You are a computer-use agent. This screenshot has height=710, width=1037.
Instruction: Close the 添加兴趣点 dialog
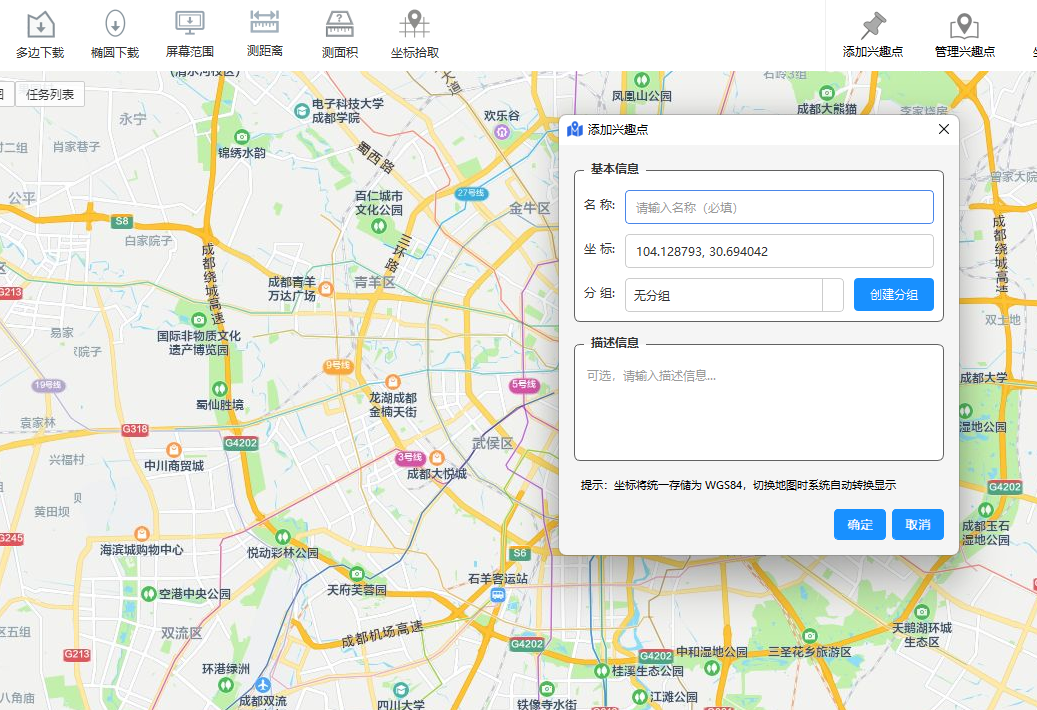tap(944, 129)
